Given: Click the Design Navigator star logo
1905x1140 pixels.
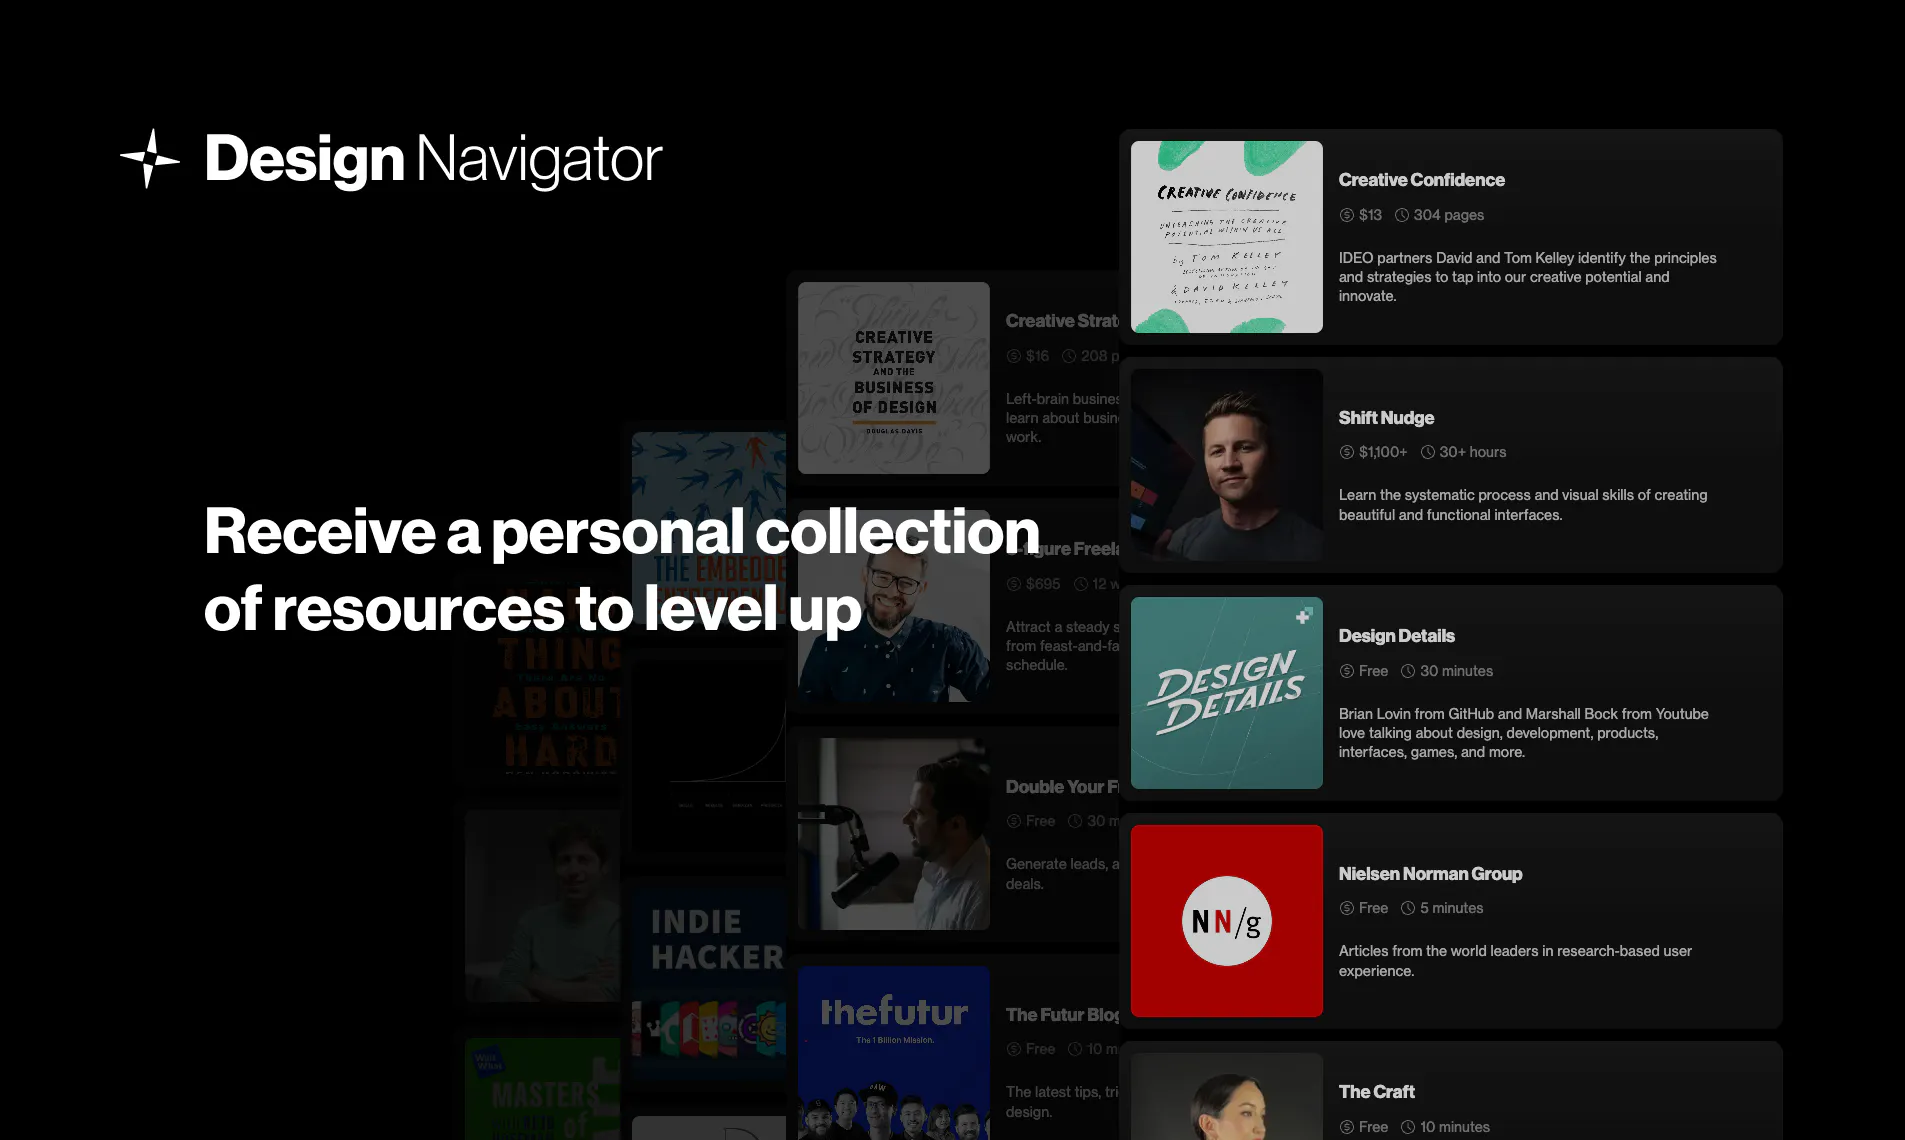Looking at the screenshot, I should click(150, 158).
